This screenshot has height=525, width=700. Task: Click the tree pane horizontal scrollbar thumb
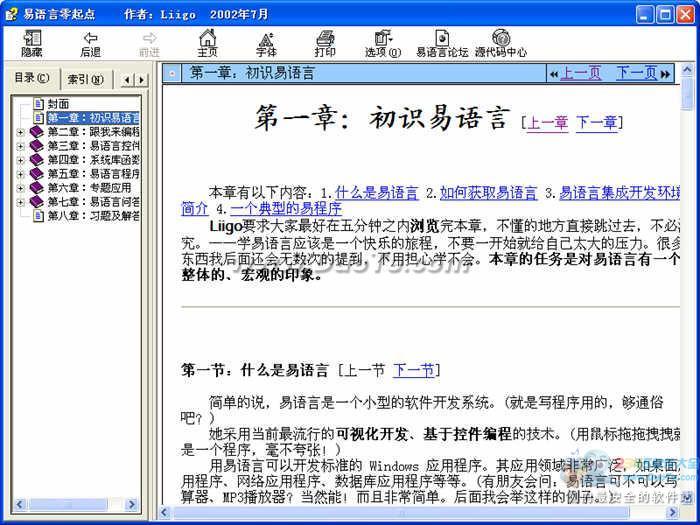[68, 504]
